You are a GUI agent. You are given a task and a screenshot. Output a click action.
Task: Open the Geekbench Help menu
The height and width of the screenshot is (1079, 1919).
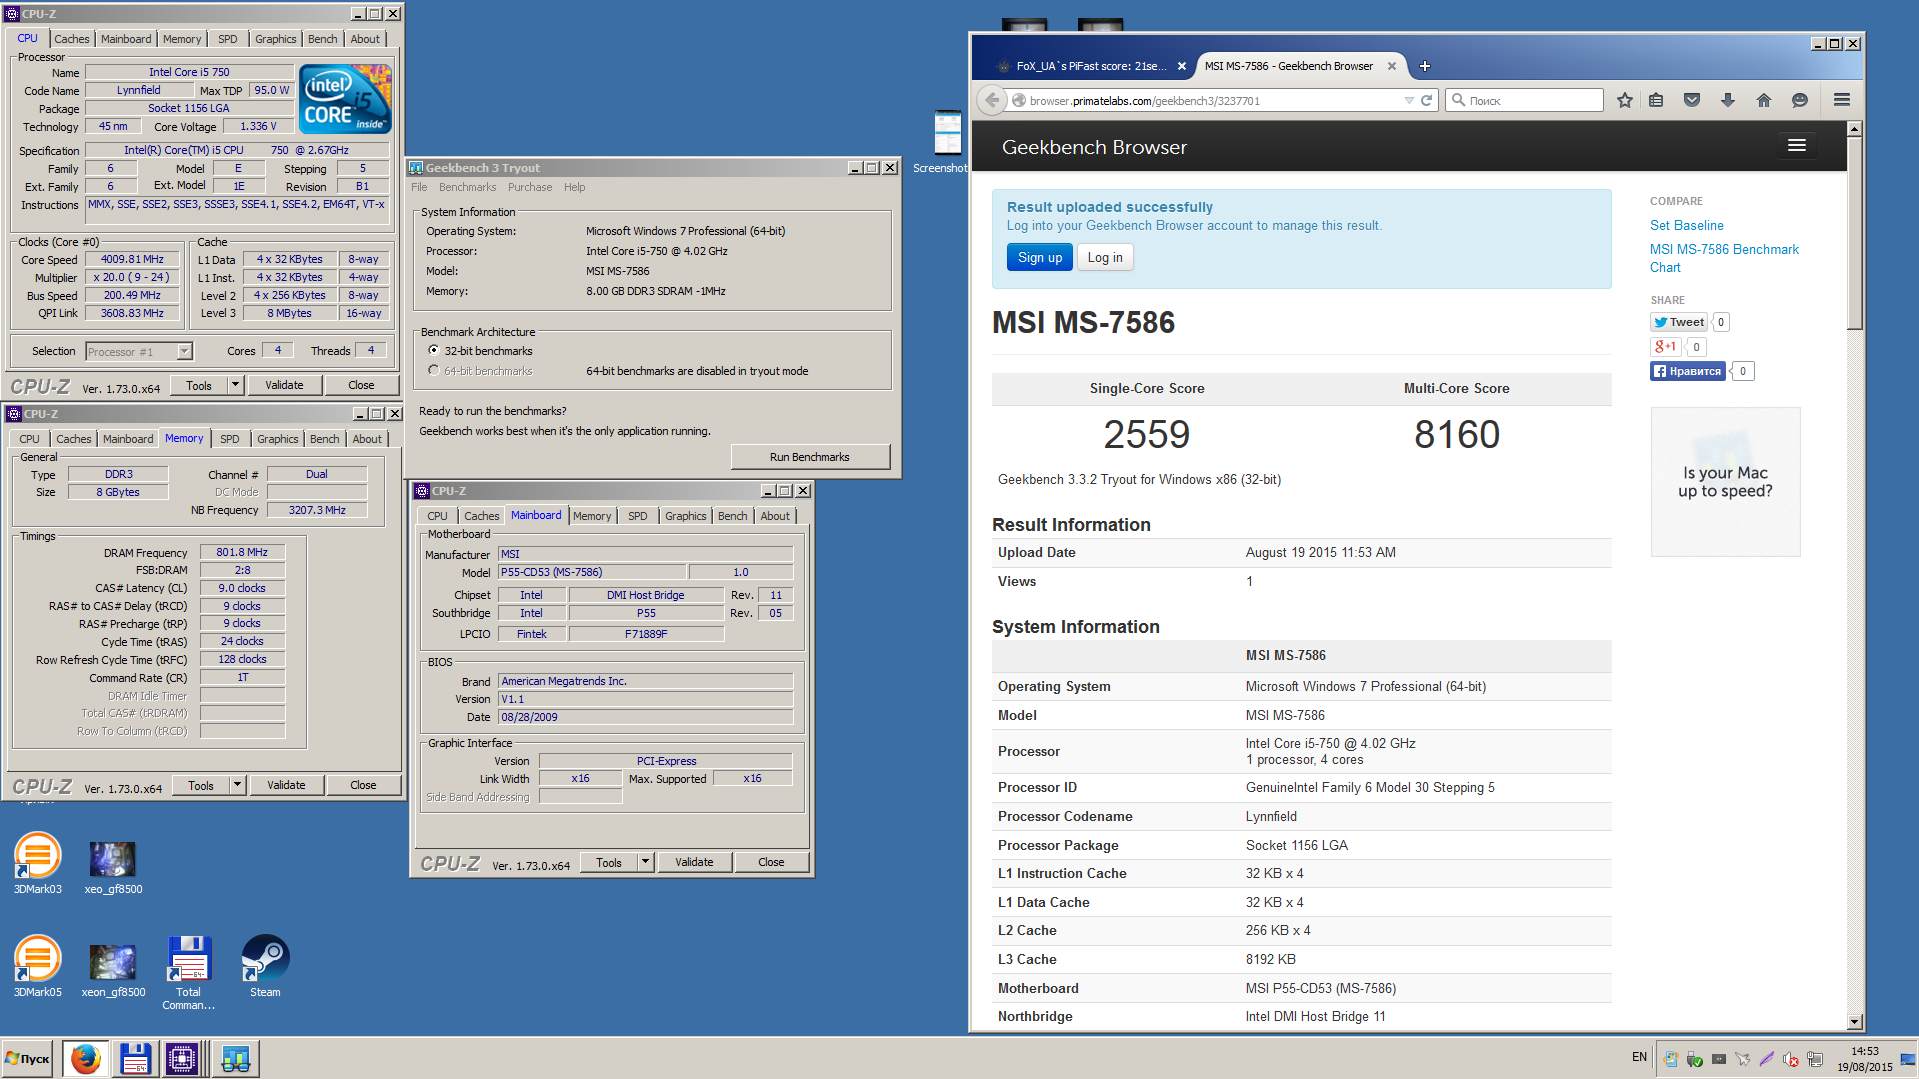pyautogui.click(x=574, y=187)
